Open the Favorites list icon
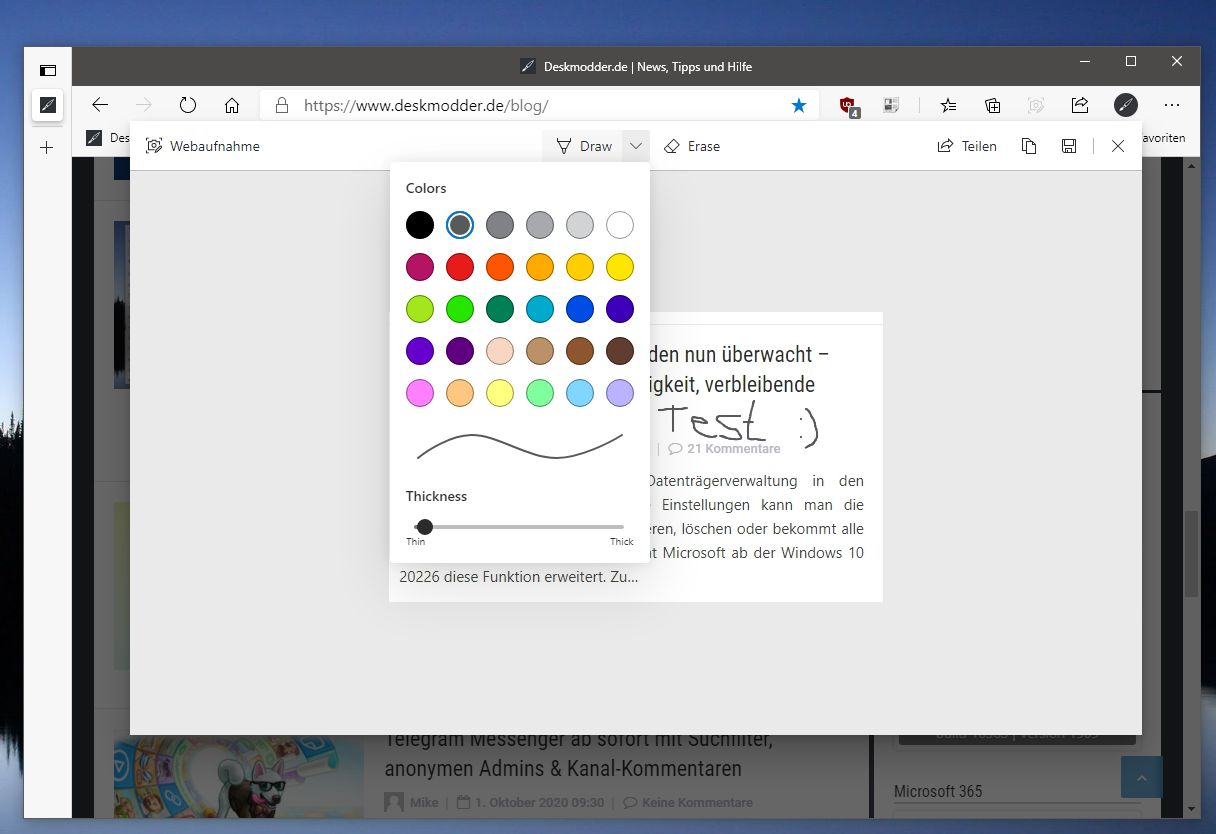Viewport: 1216px width, 834px height. (949, 105)
